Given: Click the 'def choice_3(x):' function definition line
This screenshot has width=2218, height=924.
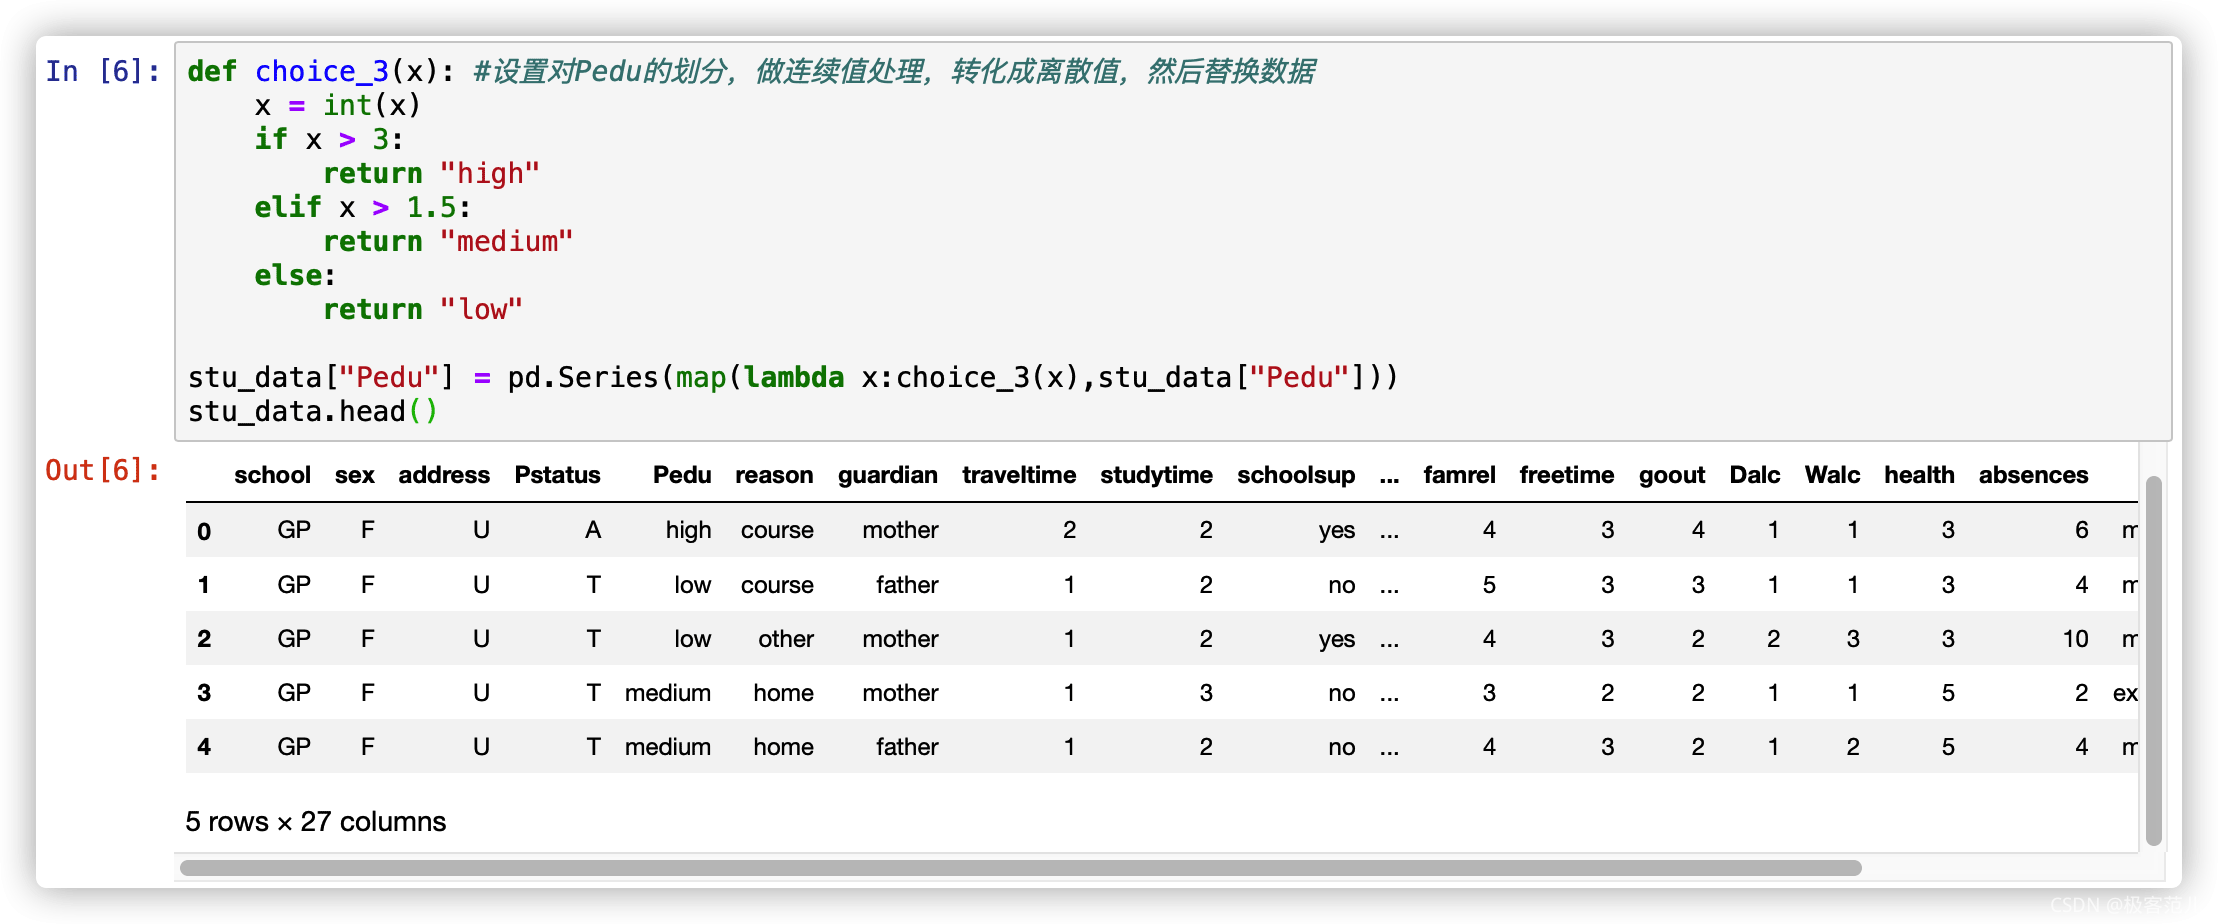Looking at the screenshot, I should [x=321, y=71].
